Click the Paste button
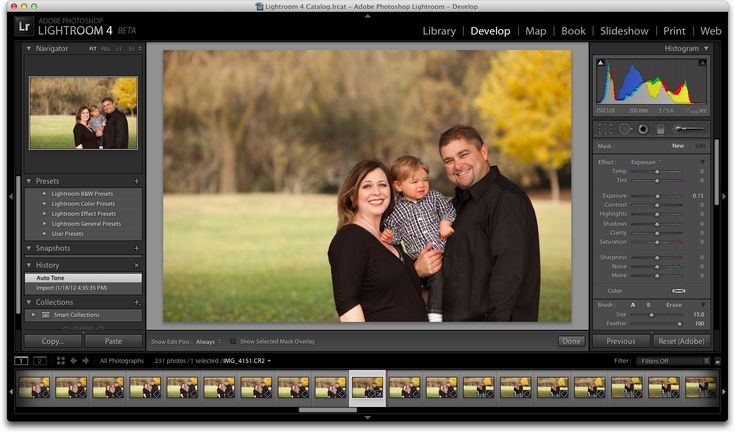Image resolution: width=735 pixels, height=433 pixels. click(113, 341)
